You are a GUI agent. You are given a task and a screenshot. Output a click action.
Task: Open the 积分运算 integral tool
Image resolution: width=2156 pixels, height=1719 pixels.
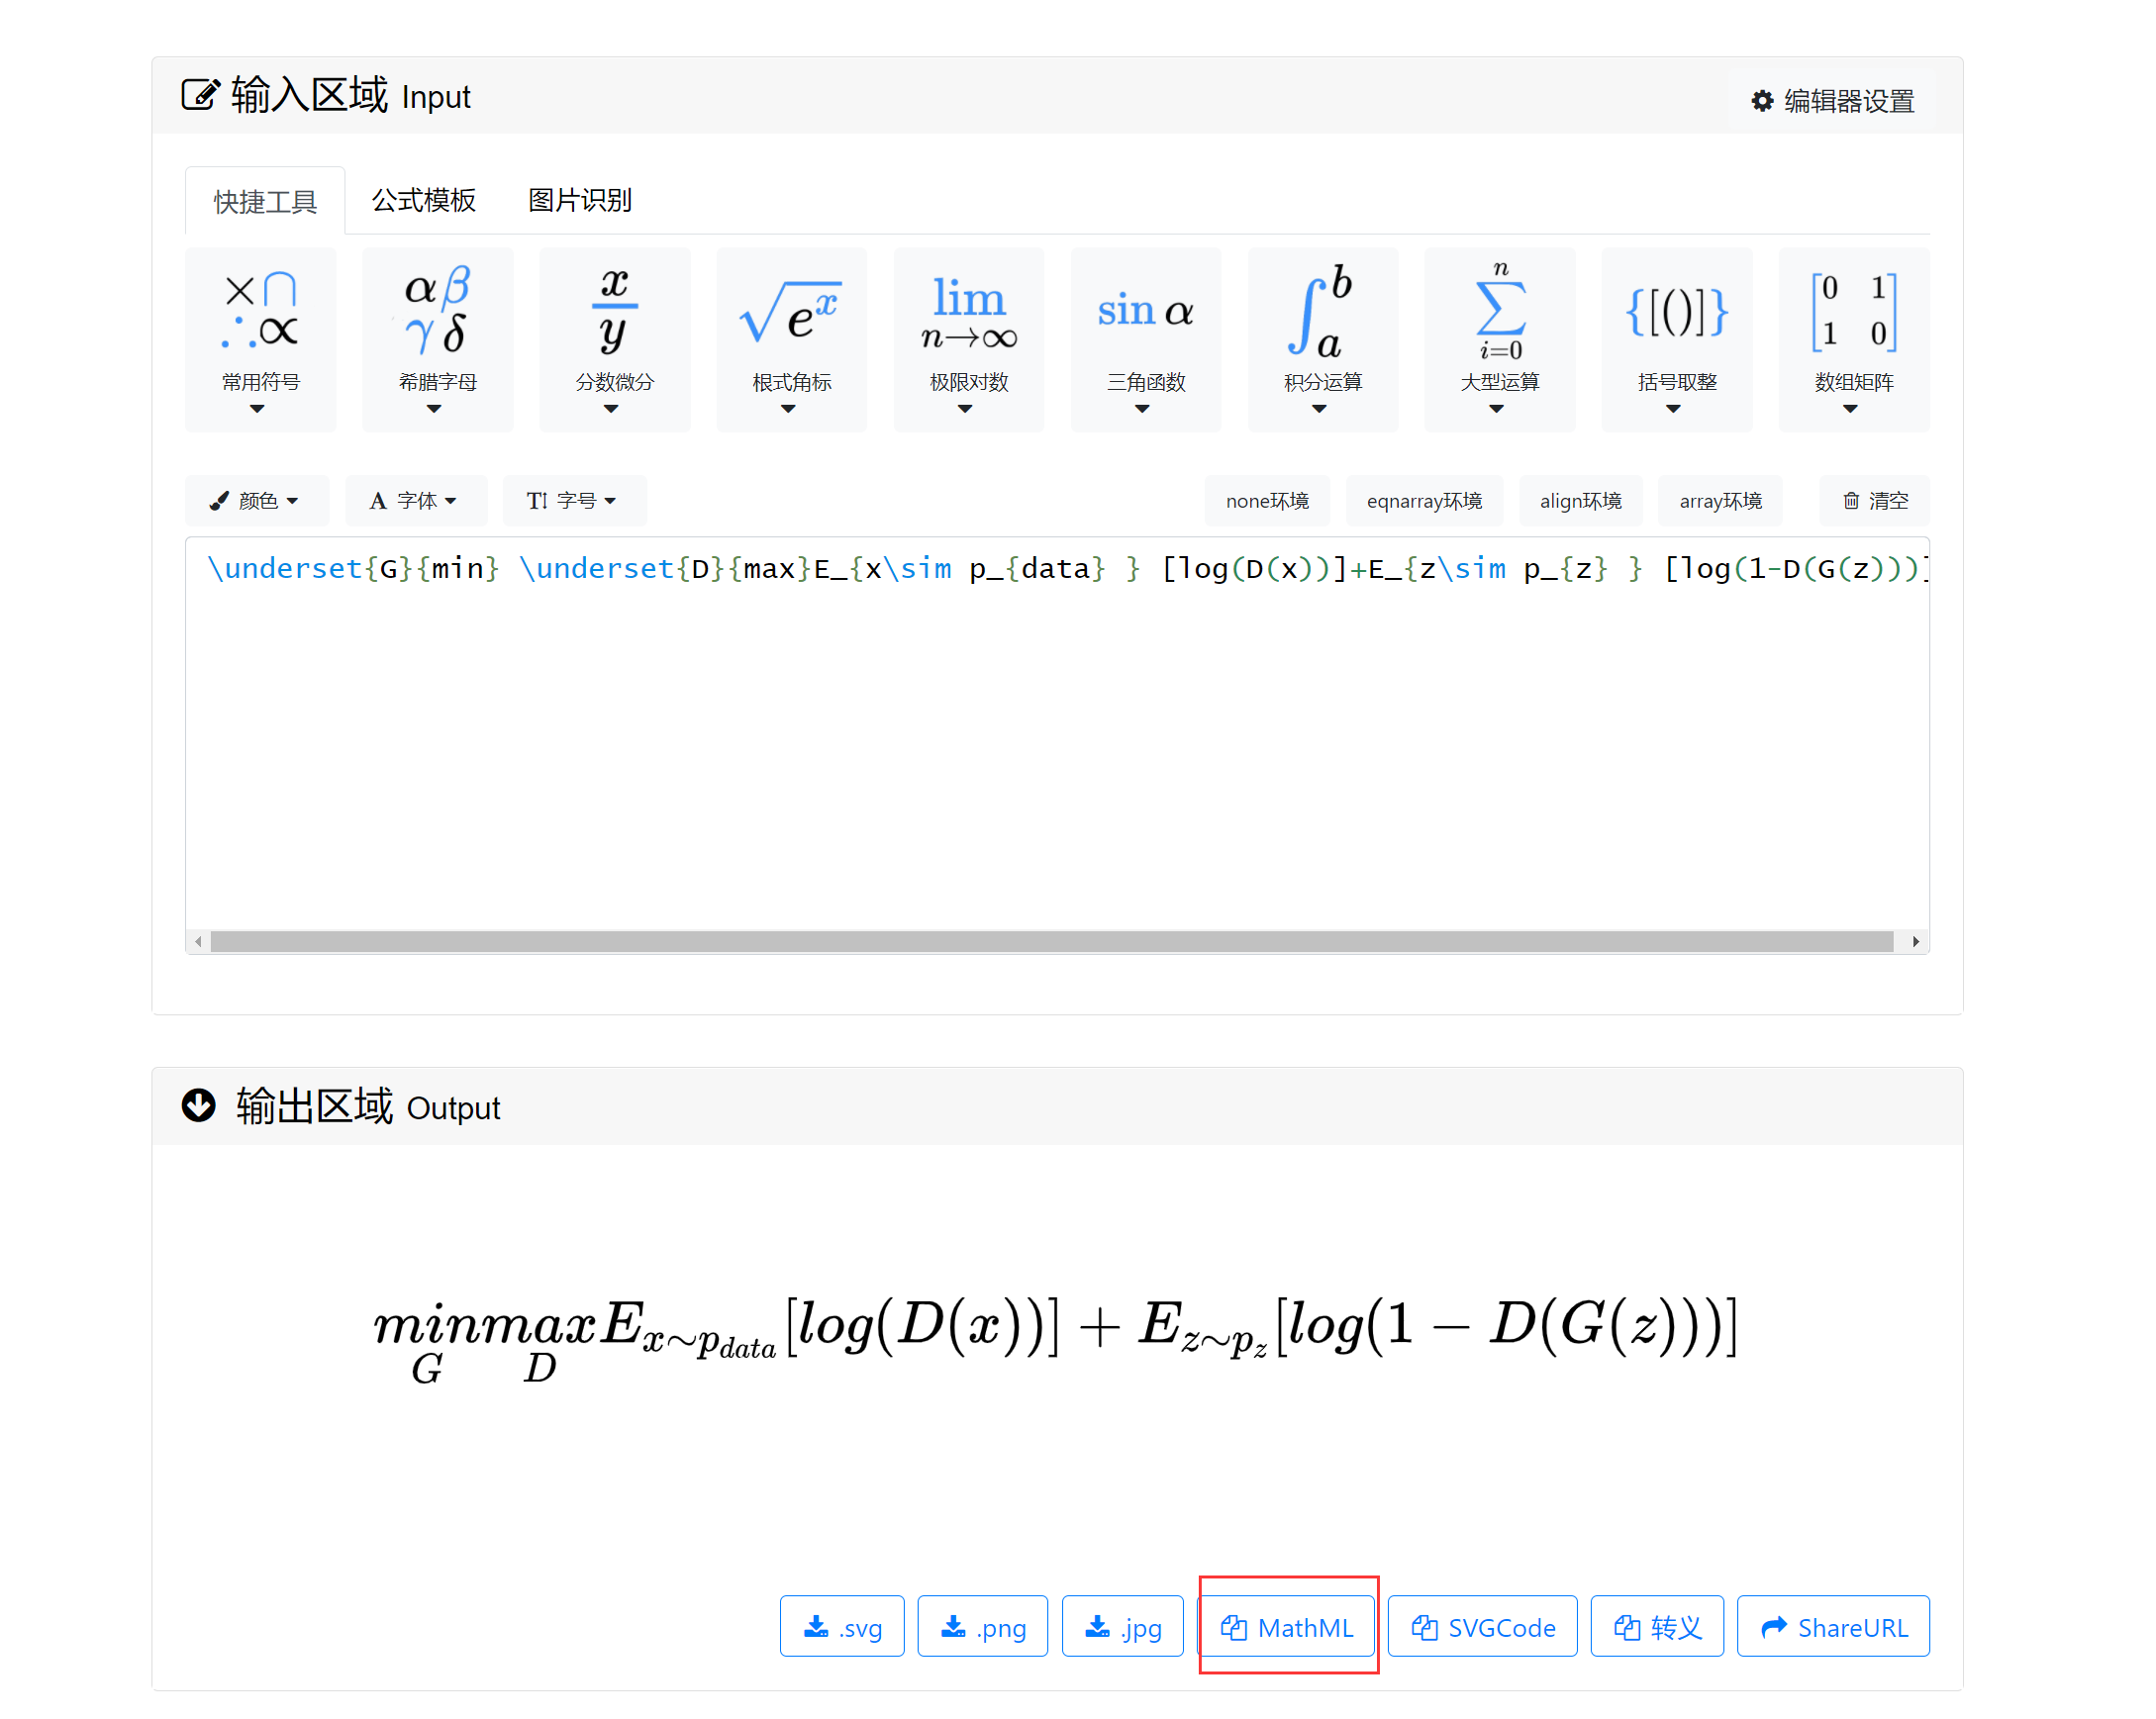coord(1322,340)
